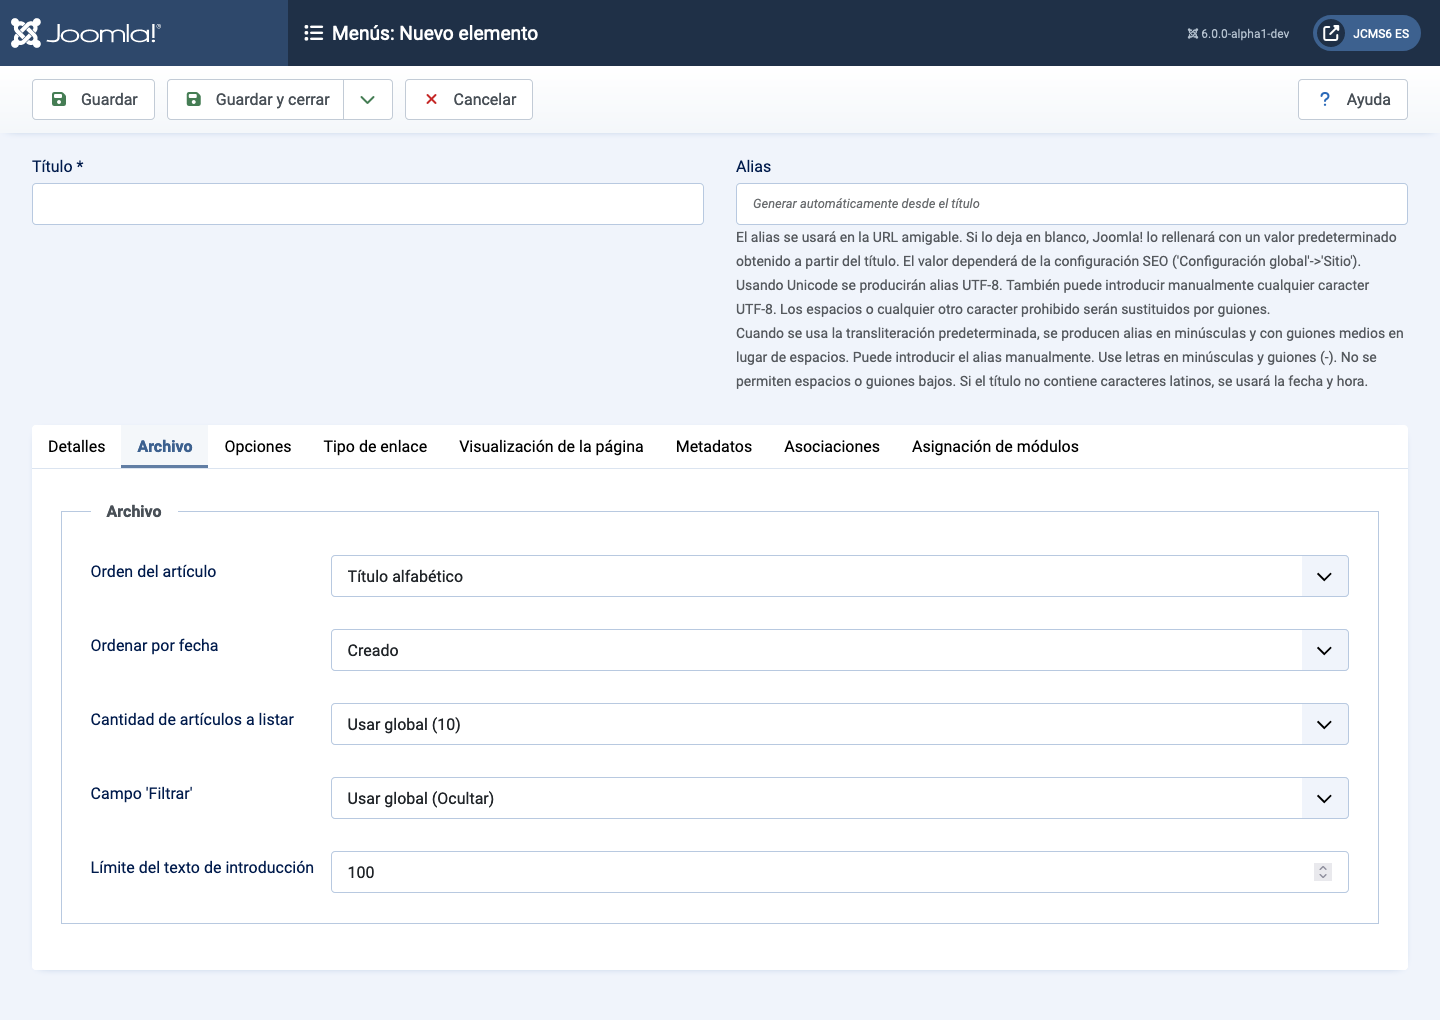This screenshot has width=1440, height=1020.
Task: Click the Título field label
Action: [58, 166]
